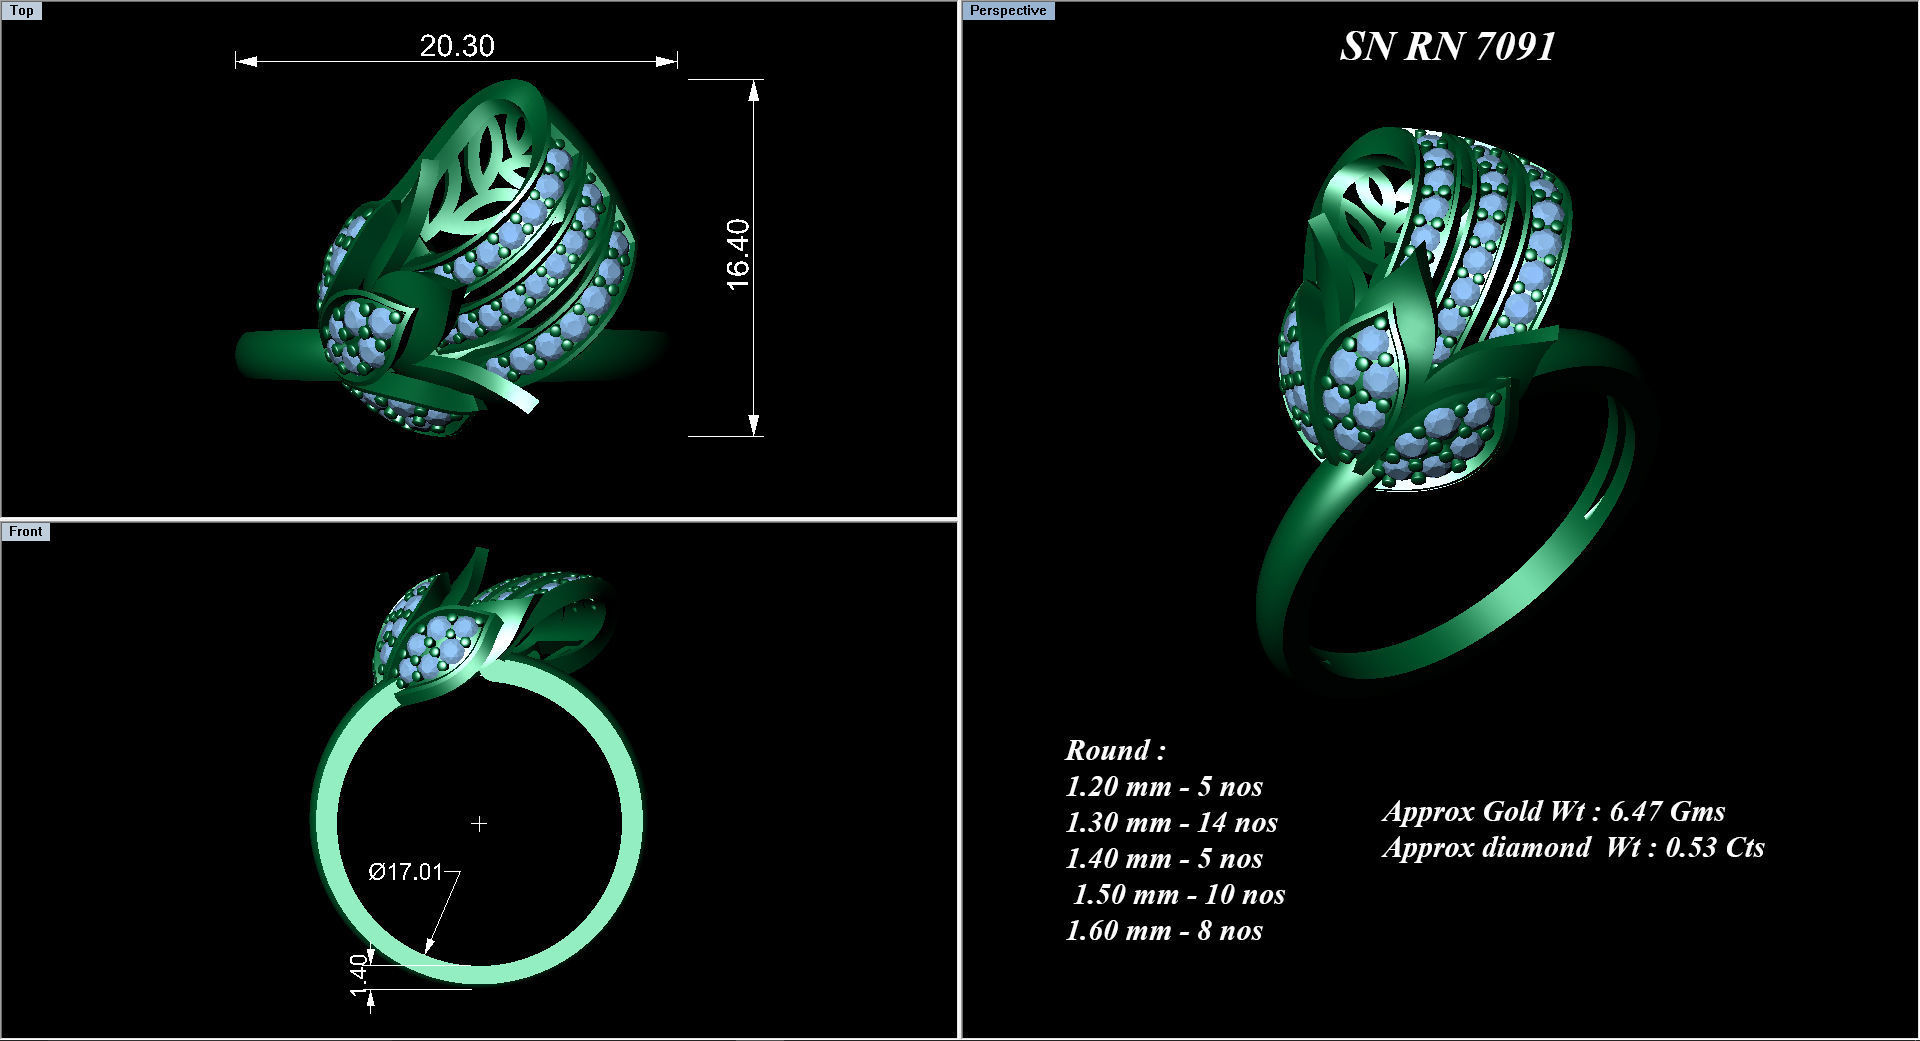The image size is (1920, 1041).
Task: Click the '1.40 mm - 5 nos' line
Action: click(1164, 858)
